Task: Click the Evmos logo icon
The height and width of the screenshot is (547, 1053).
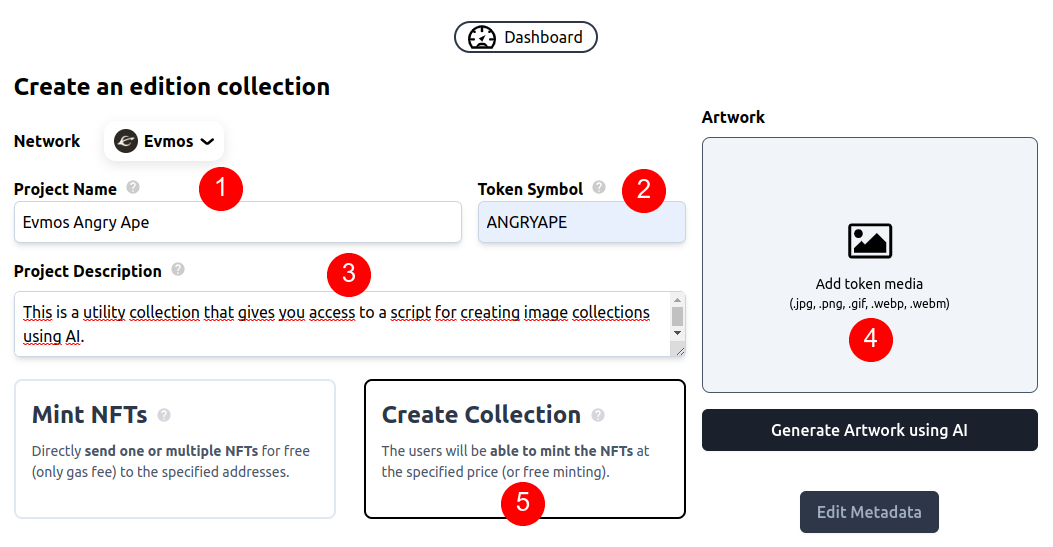Action: [x=126, y=141]
